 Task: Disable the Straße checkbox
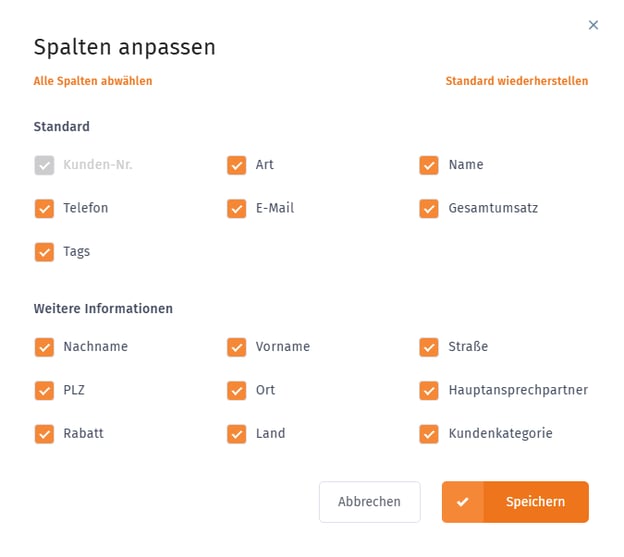click(429, 347)
